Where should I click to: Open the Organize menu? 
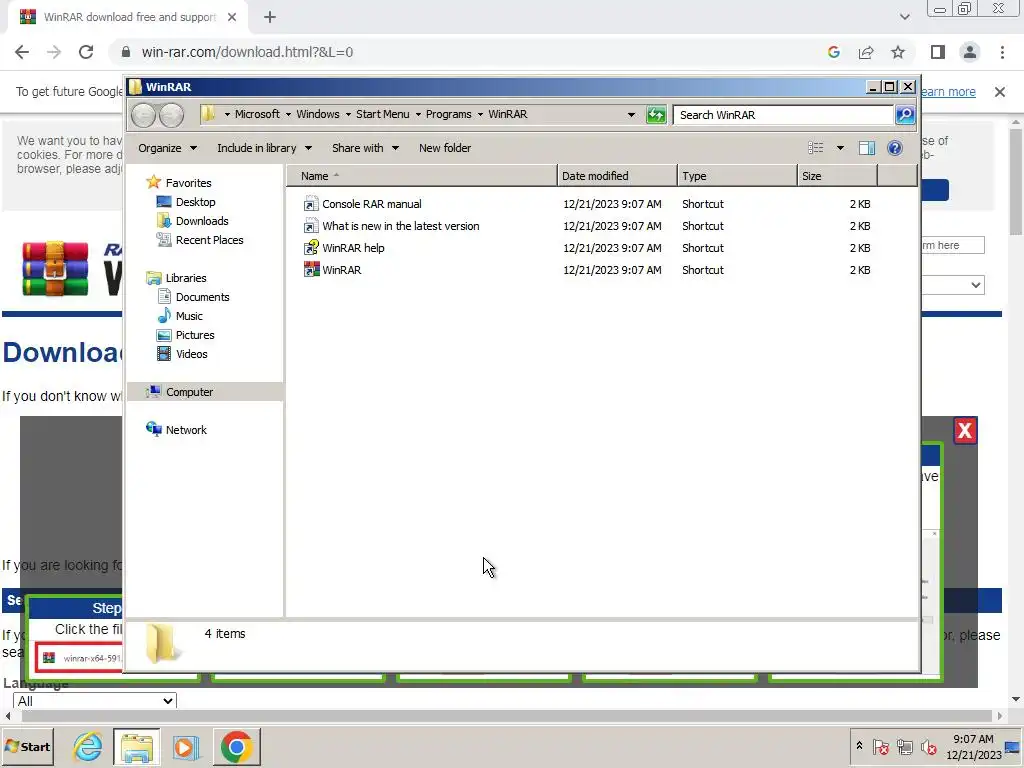(x=167, y=148)
